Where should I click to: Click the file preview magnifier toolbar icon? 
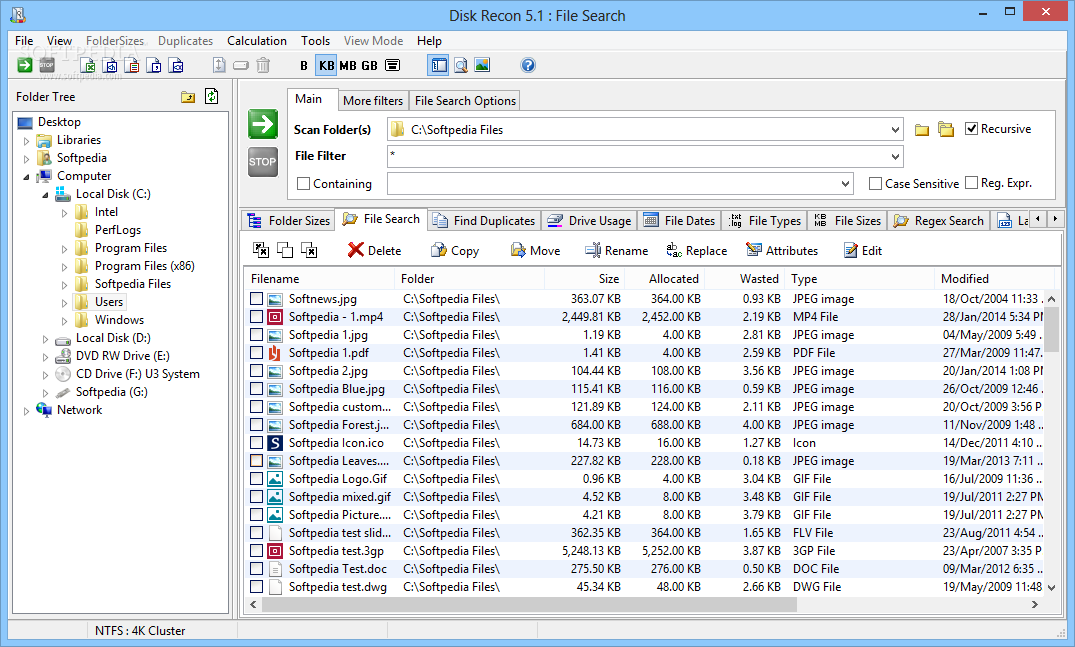(x=461, y=65)
